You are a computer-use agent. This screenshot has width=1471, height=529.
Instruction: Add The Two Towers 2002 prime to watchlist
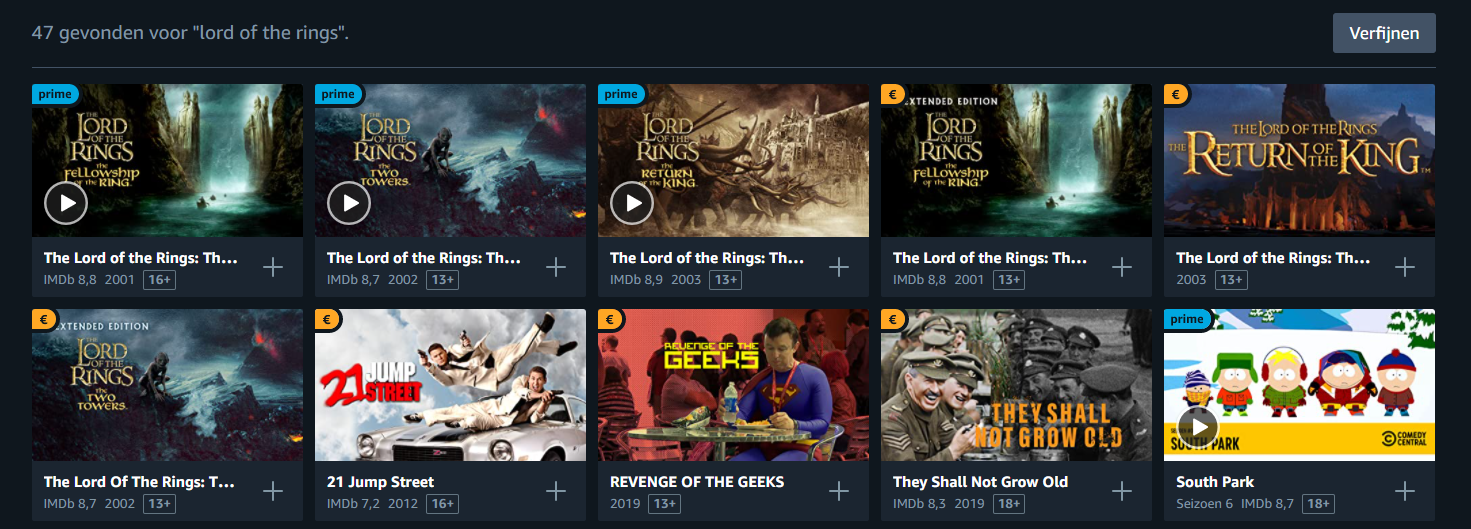pyautogui.click(x=556, y=267)
